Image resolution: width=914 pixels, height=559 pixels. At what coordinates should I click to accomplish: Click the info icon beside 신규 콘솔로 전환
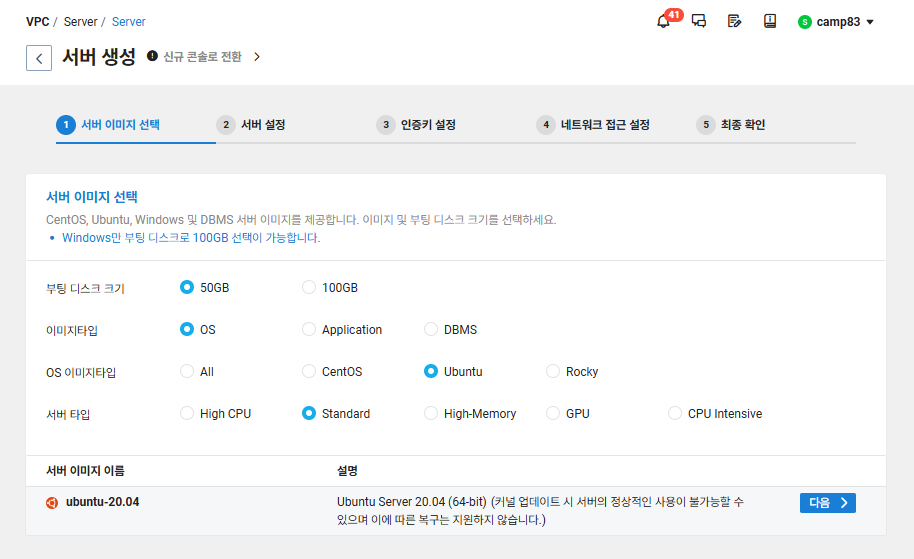pyautogui.click(x=152, y=56)
